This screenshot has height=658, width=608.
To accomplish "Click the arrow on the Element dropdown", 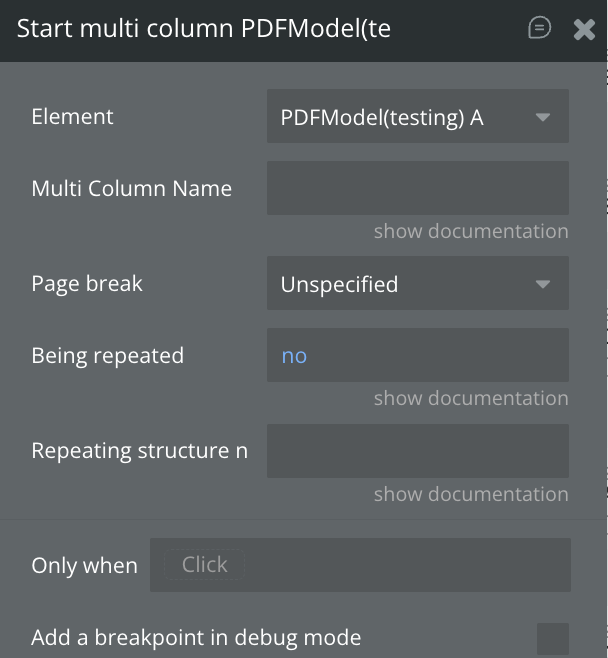I will pyautogui.click(x=543, y=117).
